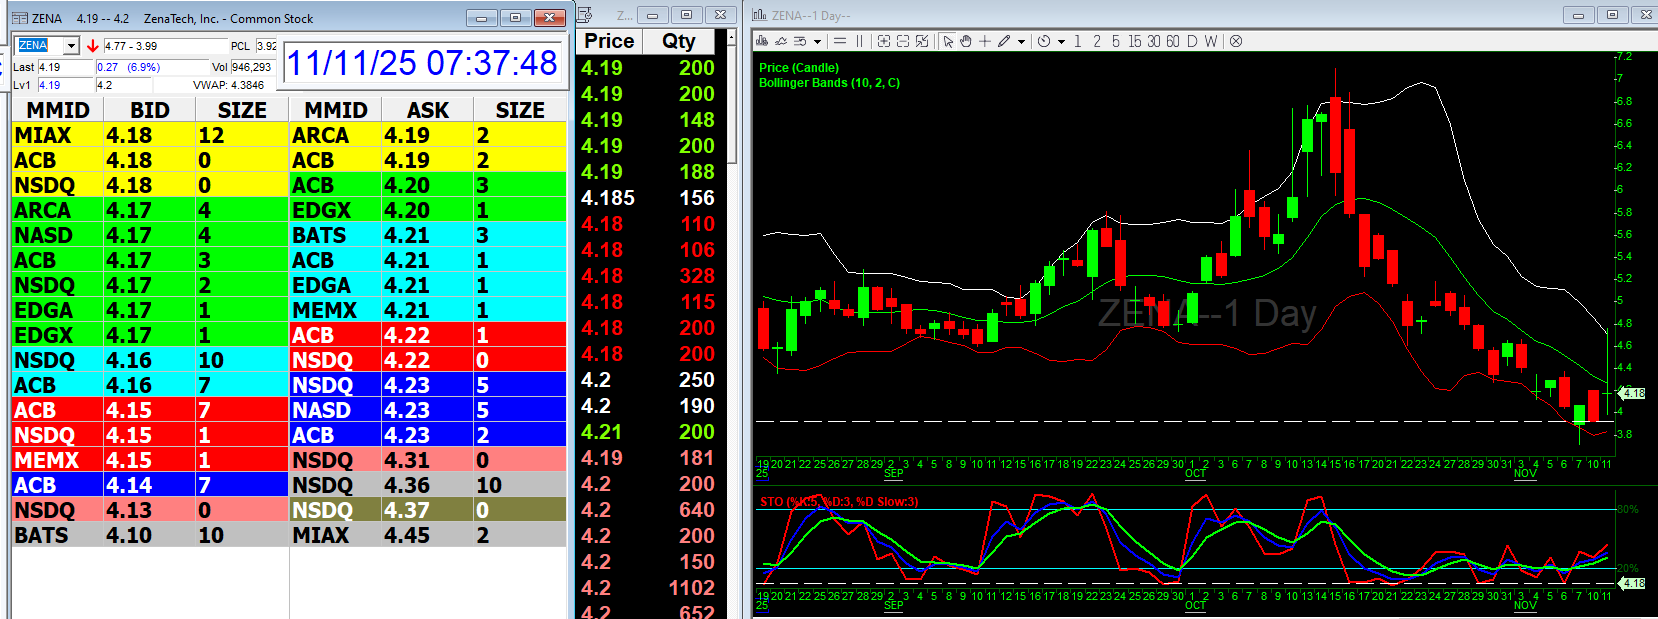Click the circled X clear icon
Screen dimensions: 1658x619
(x=1236, y=41)
